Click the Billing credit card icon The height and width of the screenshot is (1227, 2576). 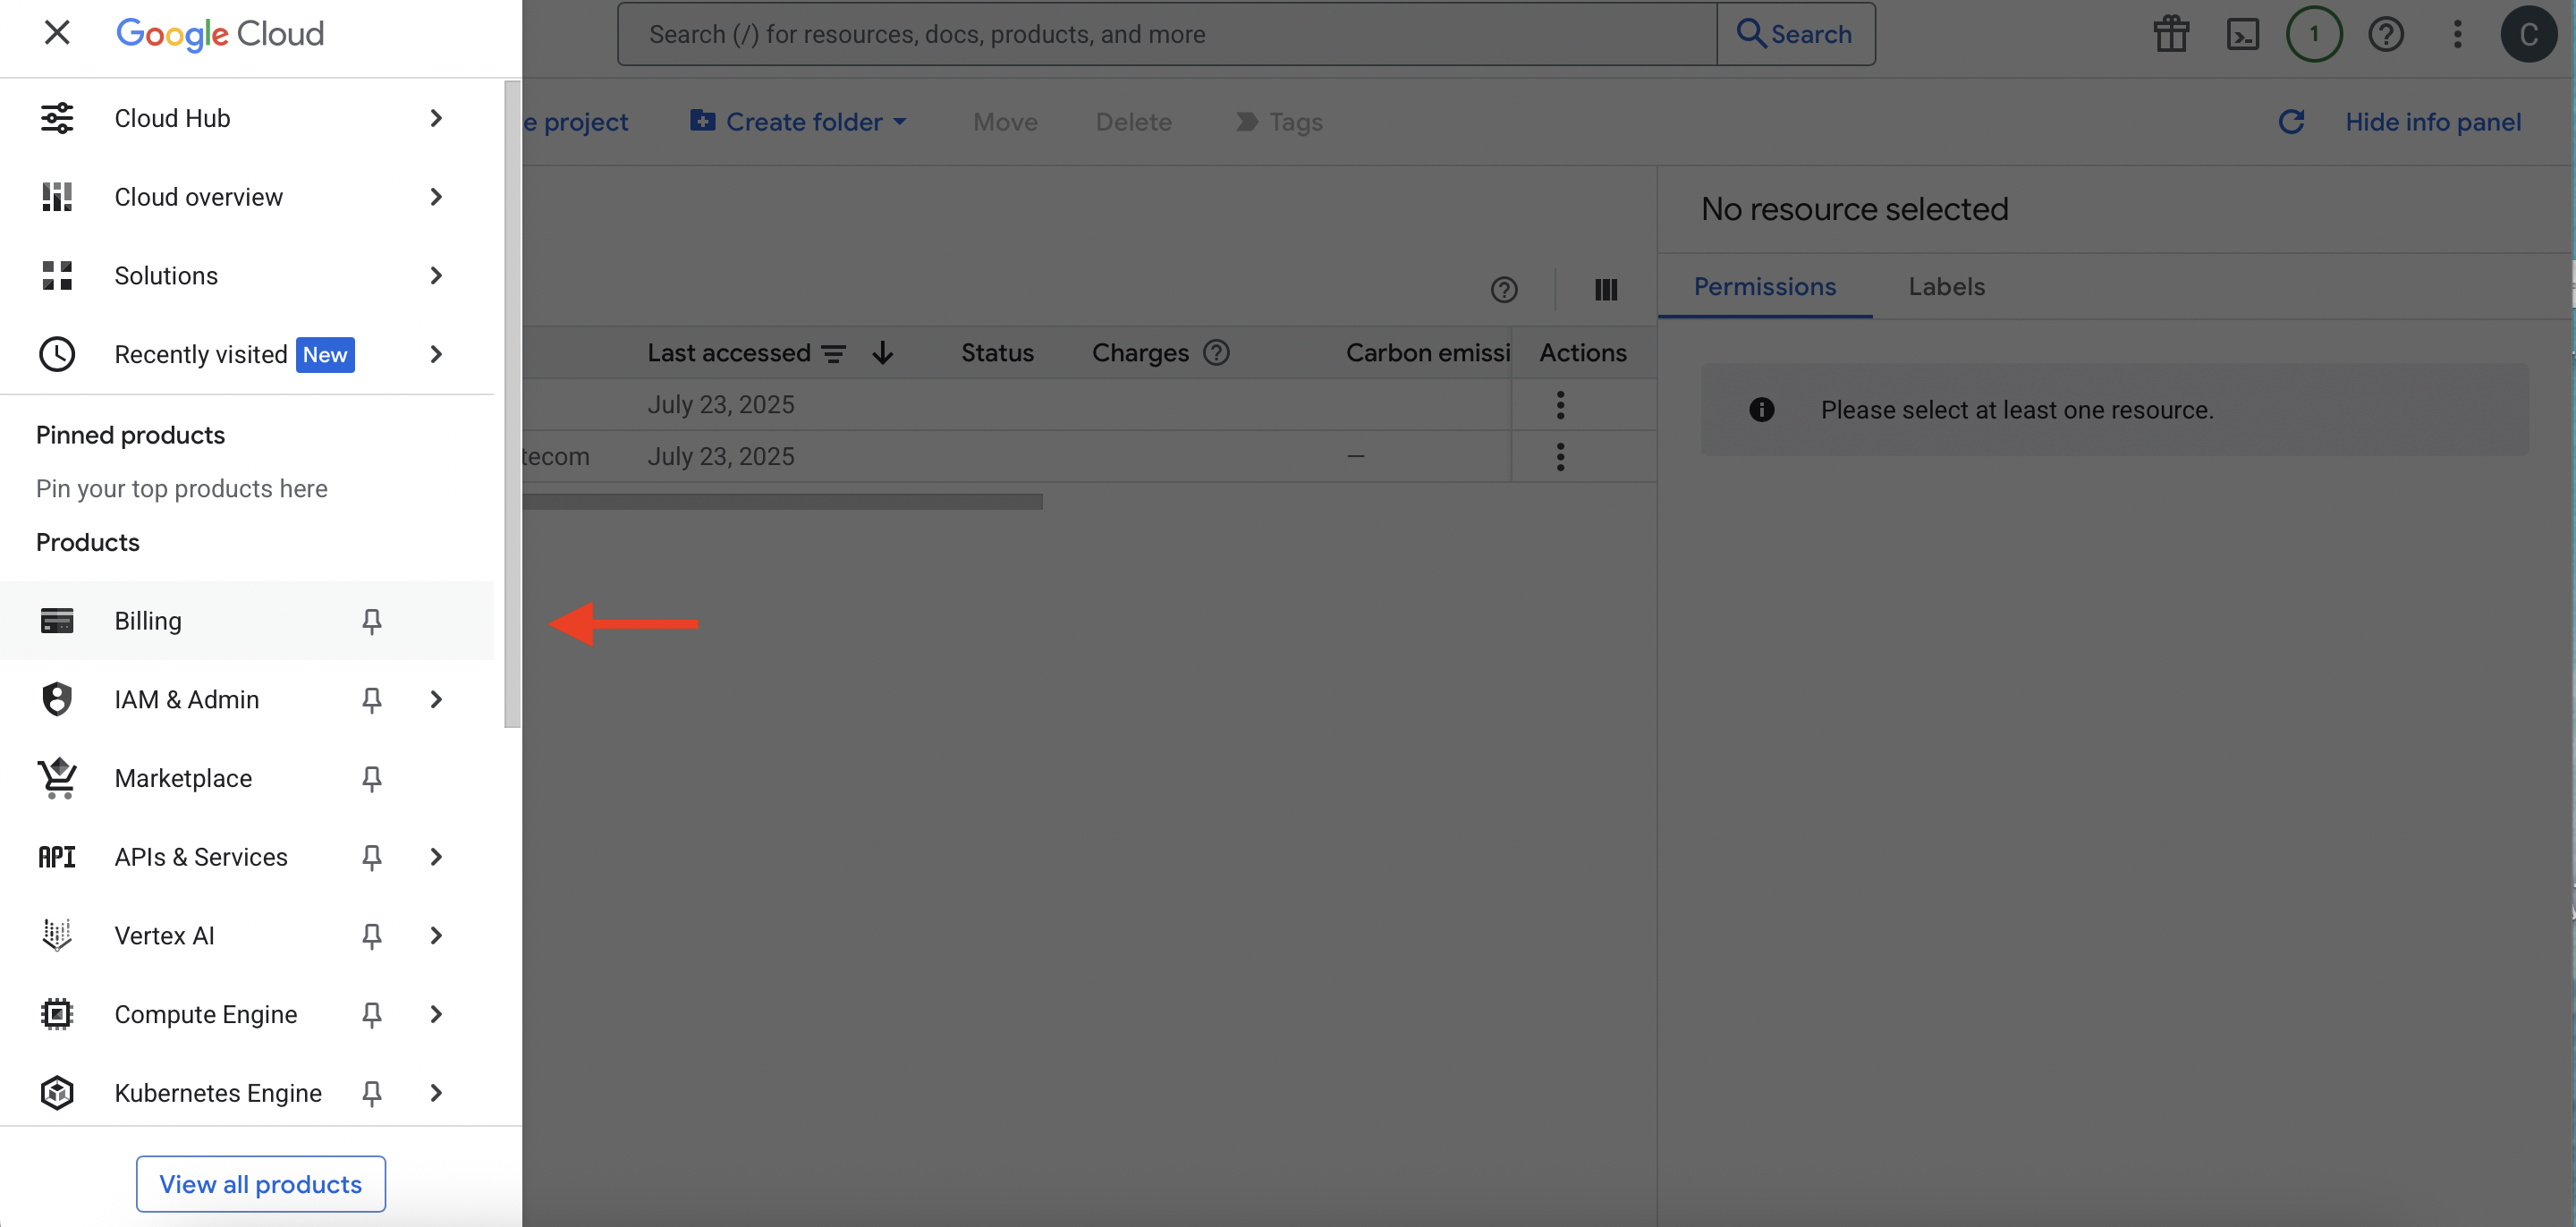click(x=57, y=621)
